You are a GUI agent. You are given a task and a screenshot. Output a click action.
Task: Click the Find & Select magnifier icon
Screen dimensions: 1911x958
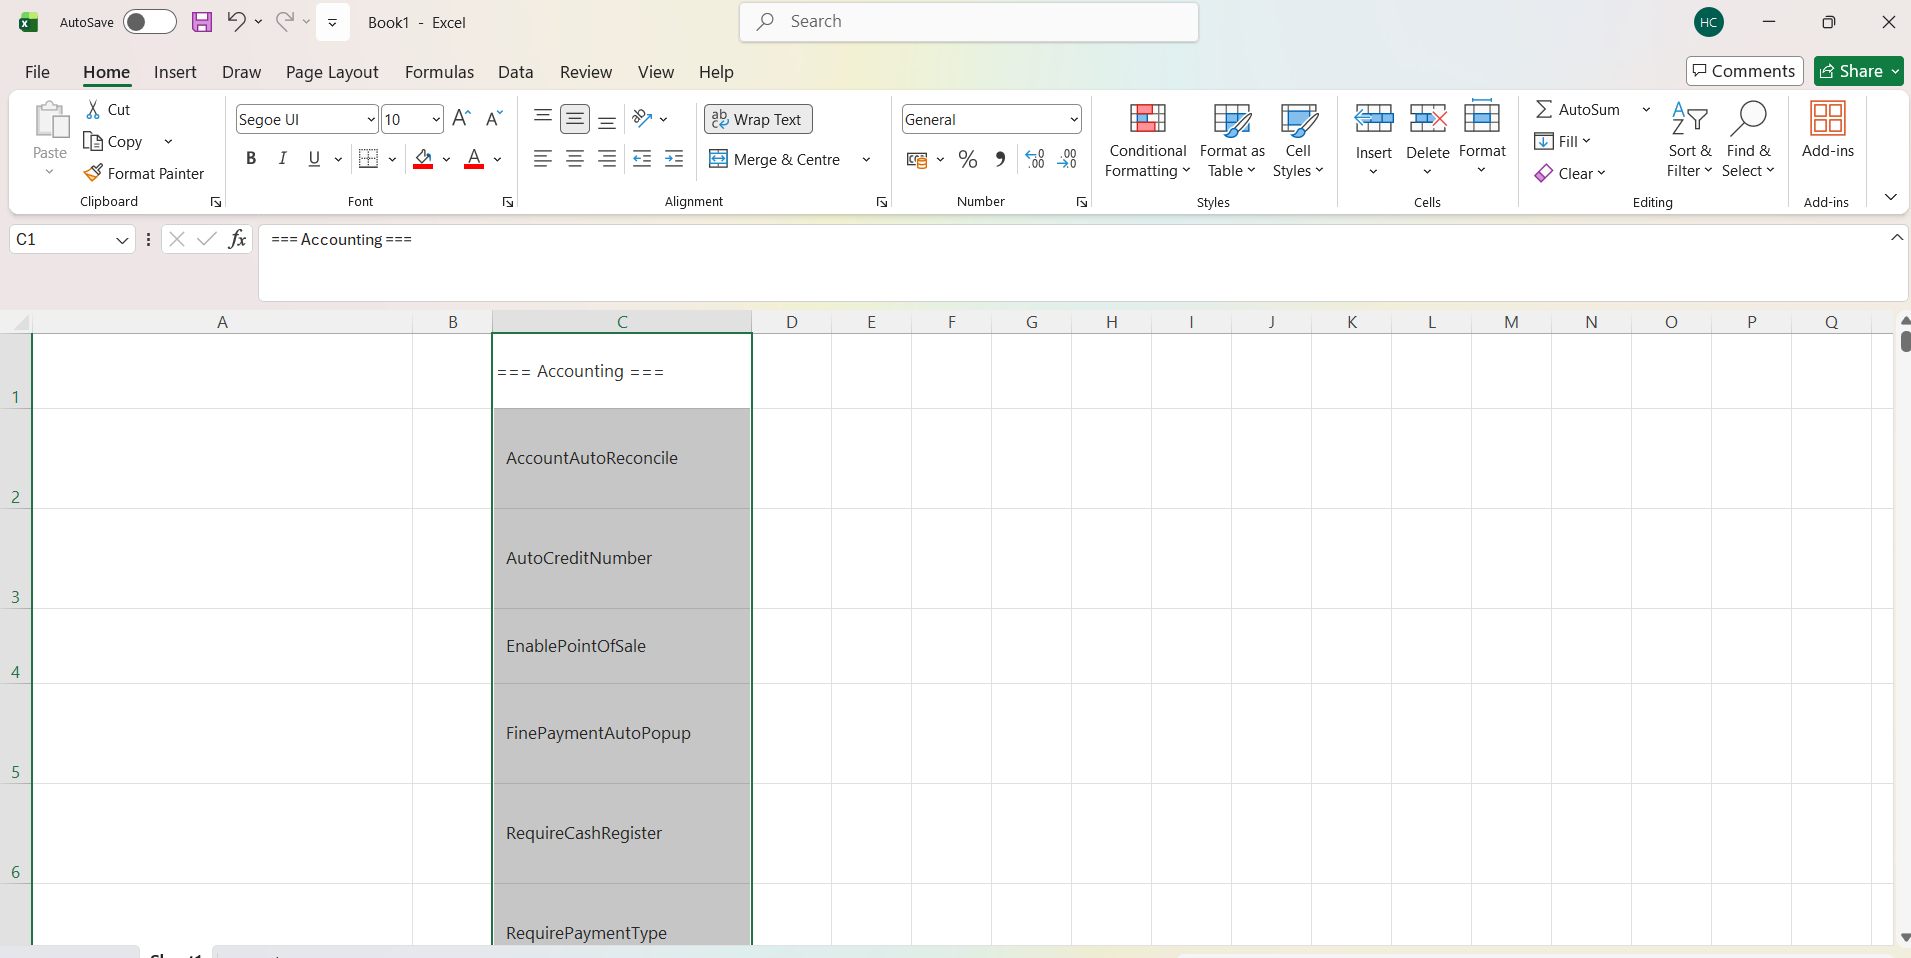(1748, 119)
